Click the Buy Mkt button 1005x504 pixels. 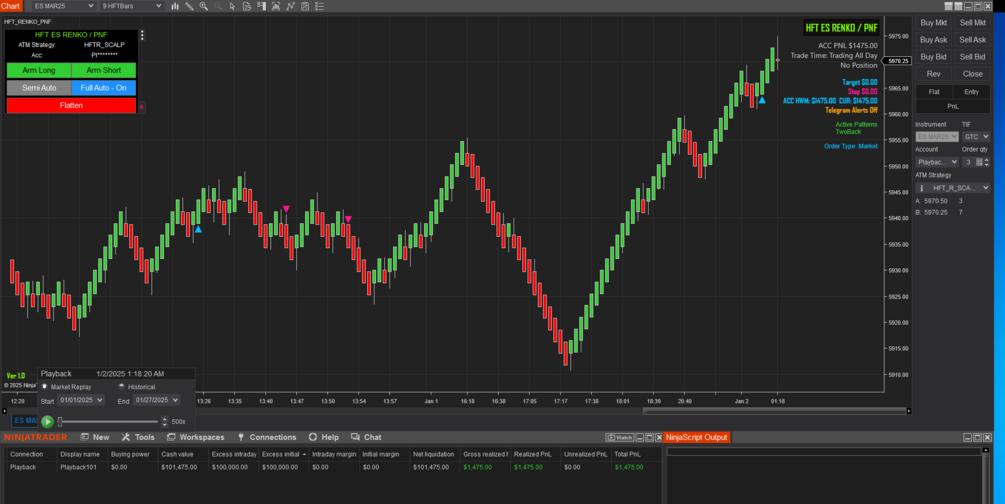934,22
